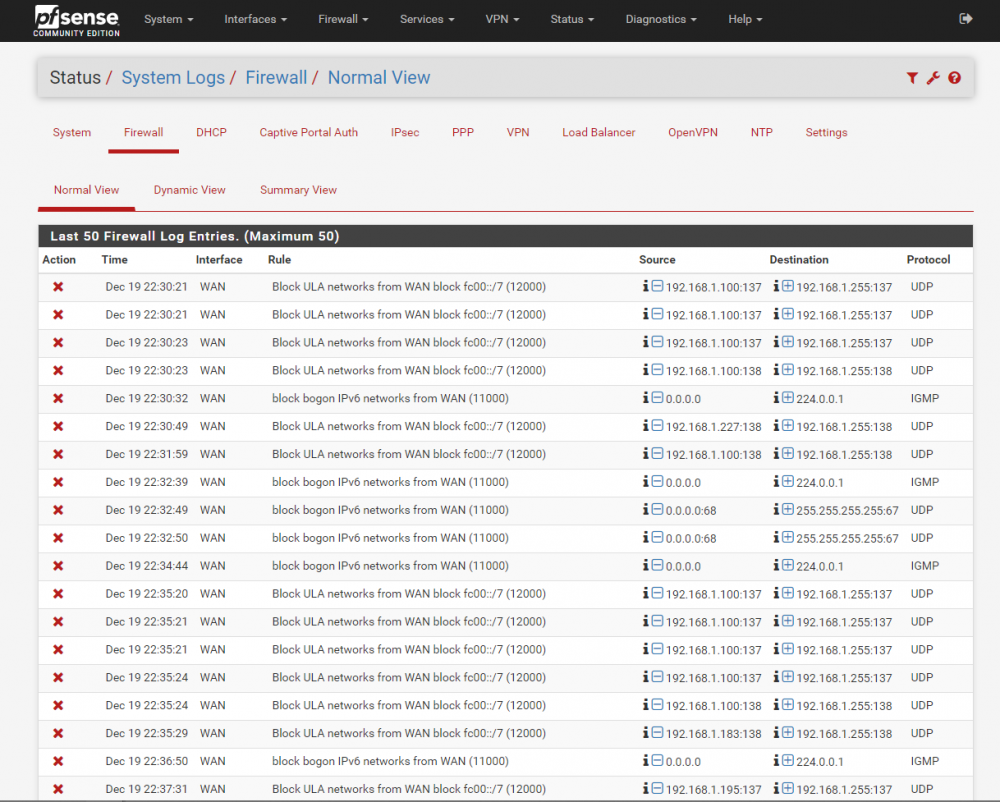
Task: Open the System dropdown menu
Action: [x=168, y=19]
